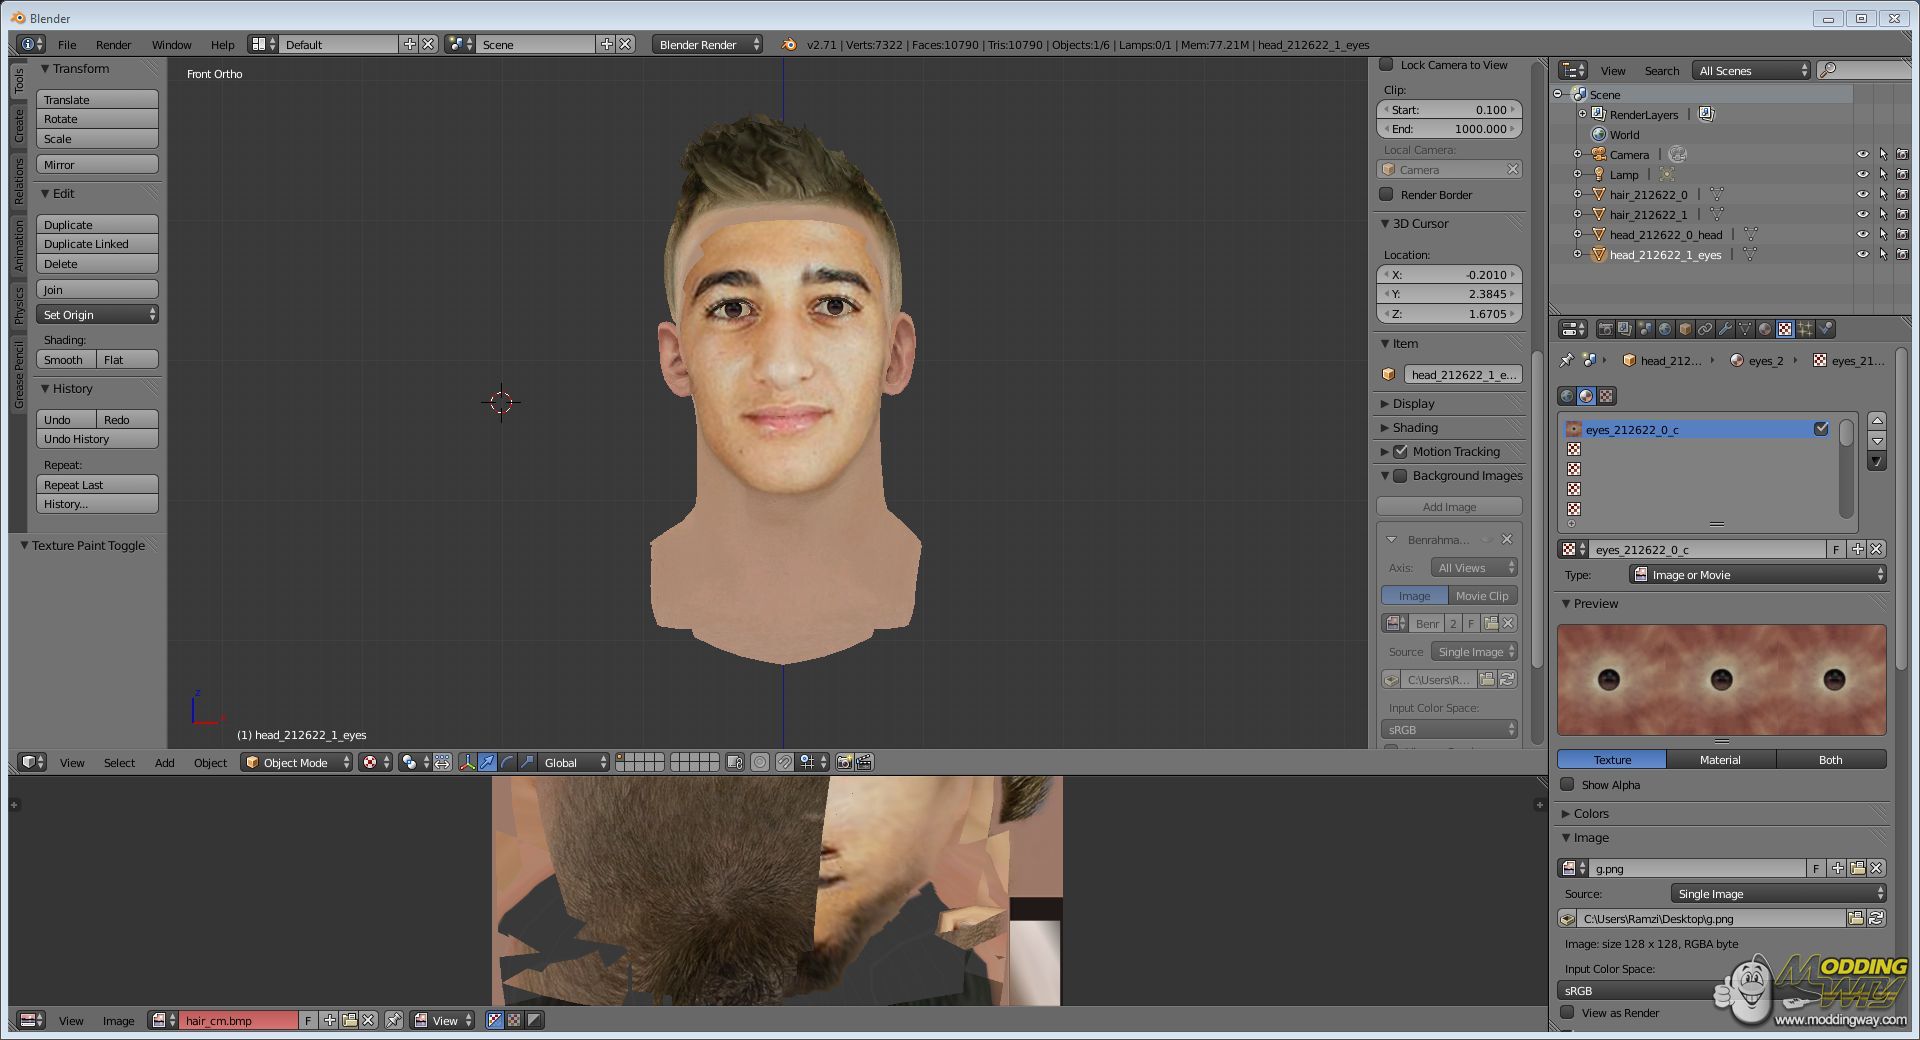Enable the Show Alpha checkbox

[x=1567, y=785]
